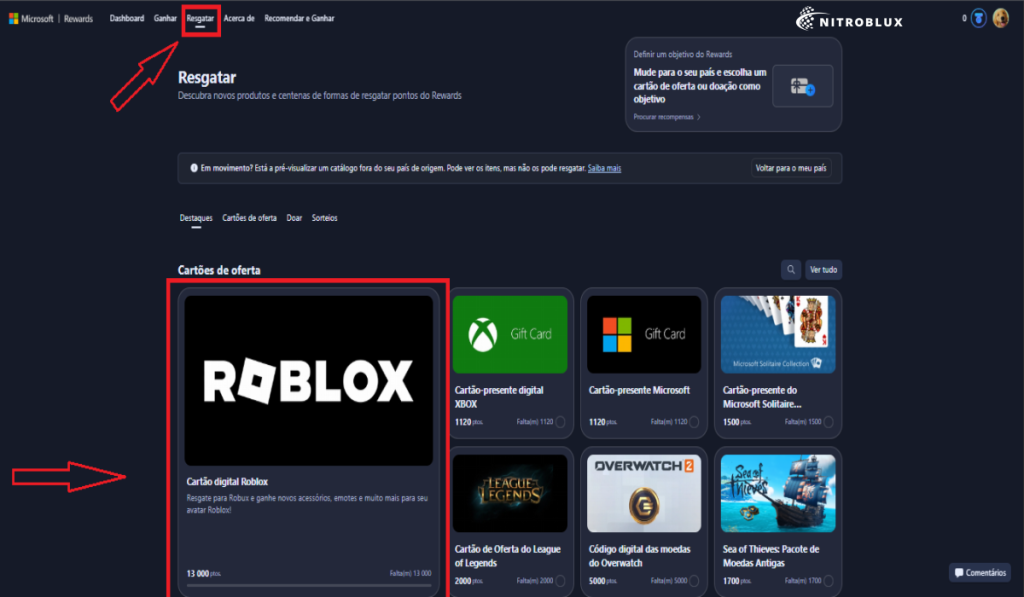1024x597 pixels.
Task: Open the Microsoft Gift Card thumbnail
Action: click(644, 334)
